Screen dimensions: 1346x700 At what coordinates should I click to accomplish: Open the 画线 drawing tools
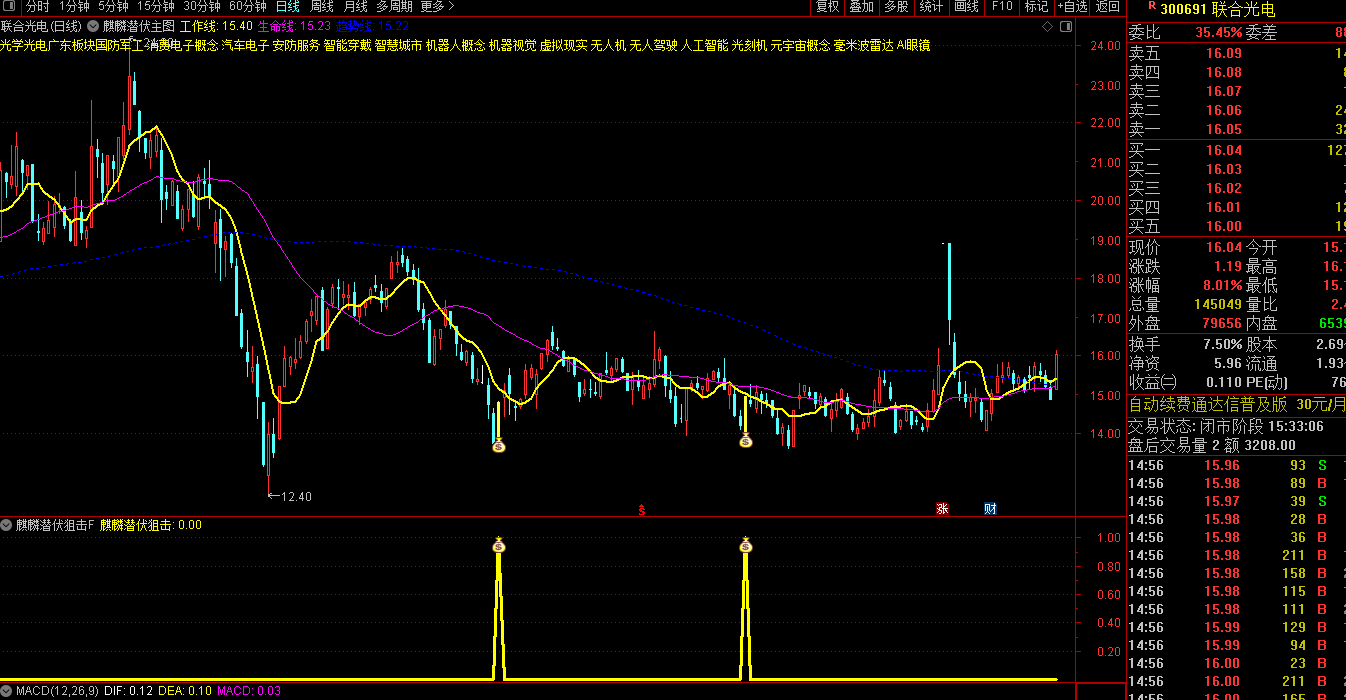click(966, 6)
